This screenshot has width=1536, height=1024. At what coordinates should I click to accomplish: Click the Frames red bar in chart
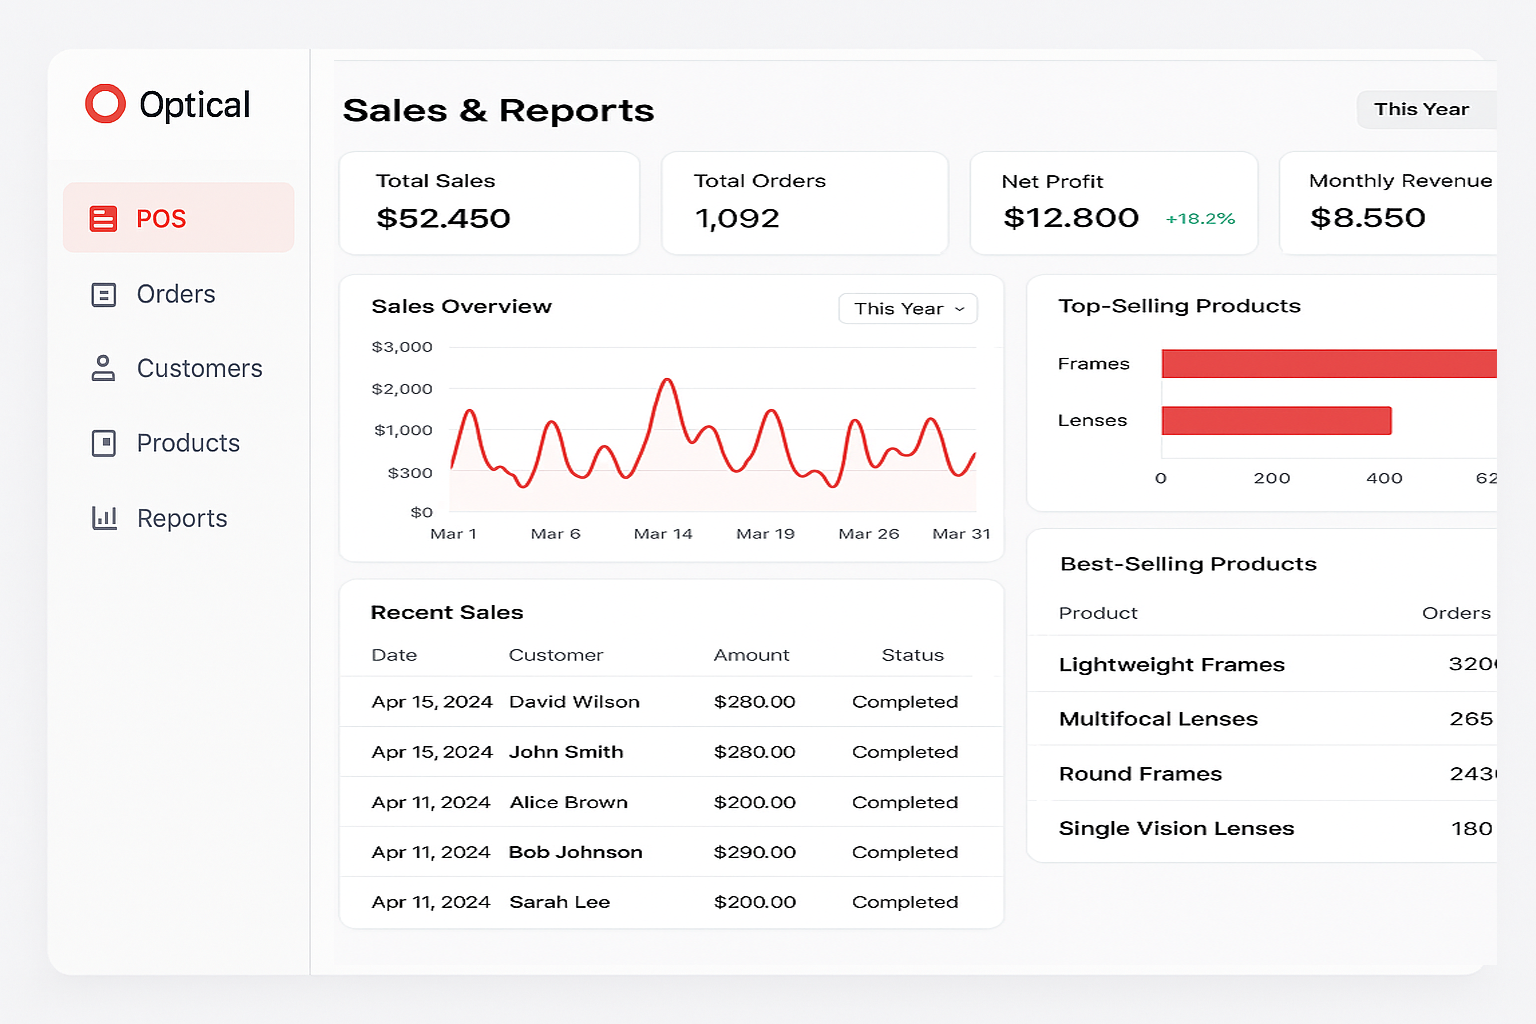1328,364
